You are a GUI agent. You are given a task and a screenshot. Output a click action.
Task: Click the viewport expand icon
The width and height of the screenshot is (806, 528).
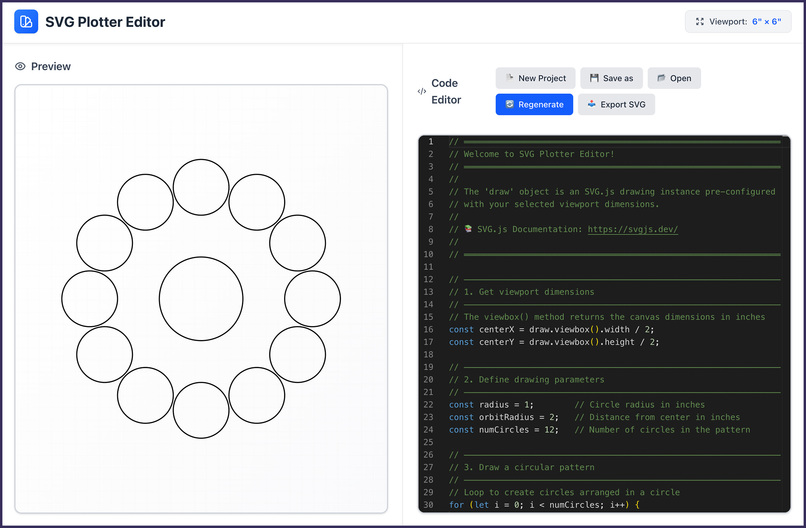pyautogui.click(x=700, y=22)
